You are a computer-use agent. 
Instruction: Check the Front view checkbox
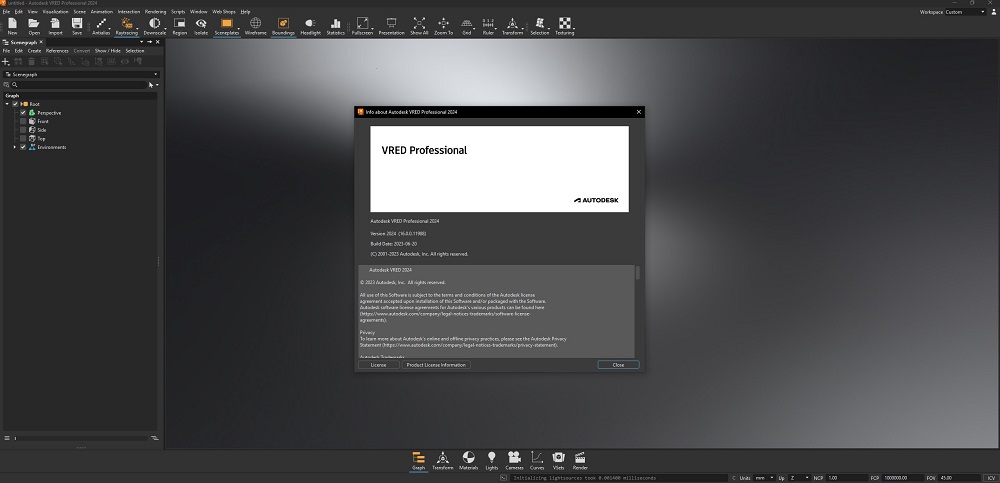pyautogui.click(x=23, y=121)
